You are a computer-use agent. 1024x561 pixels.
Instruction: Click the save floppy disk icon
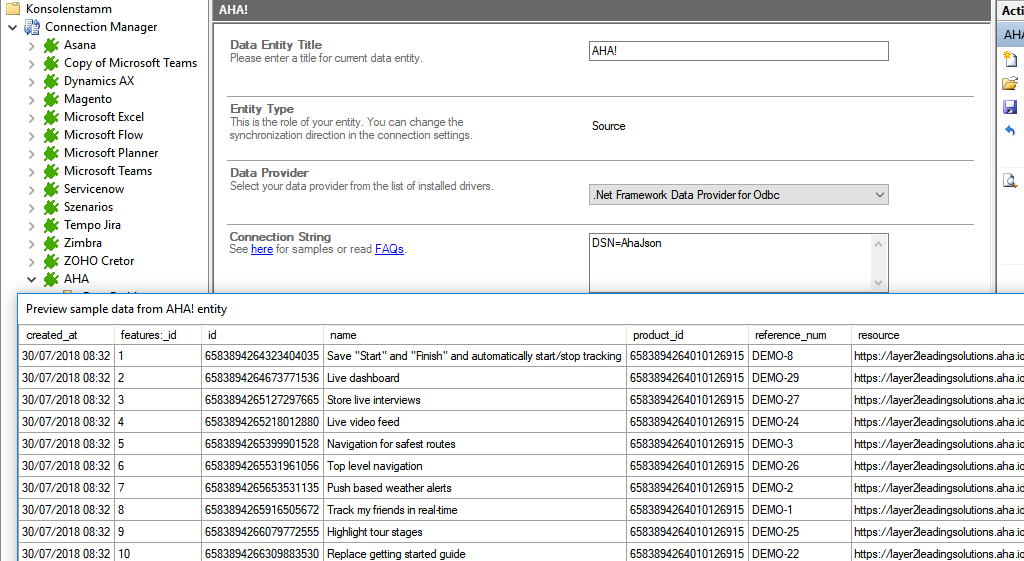coord(1010,108)
